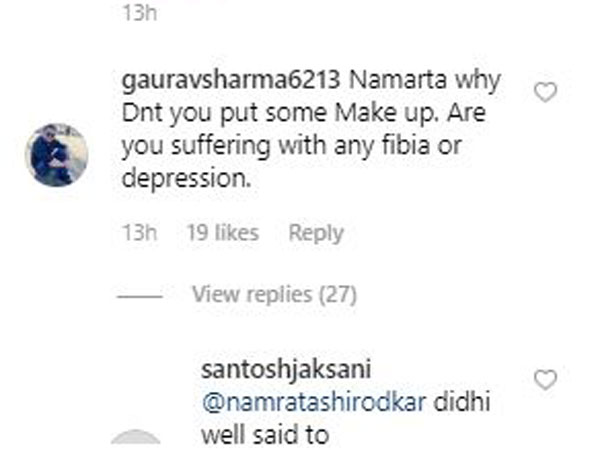Click the 13h timestamp beside 19 likes
Screen dimensions: 600x450
(x=140, y=233)
